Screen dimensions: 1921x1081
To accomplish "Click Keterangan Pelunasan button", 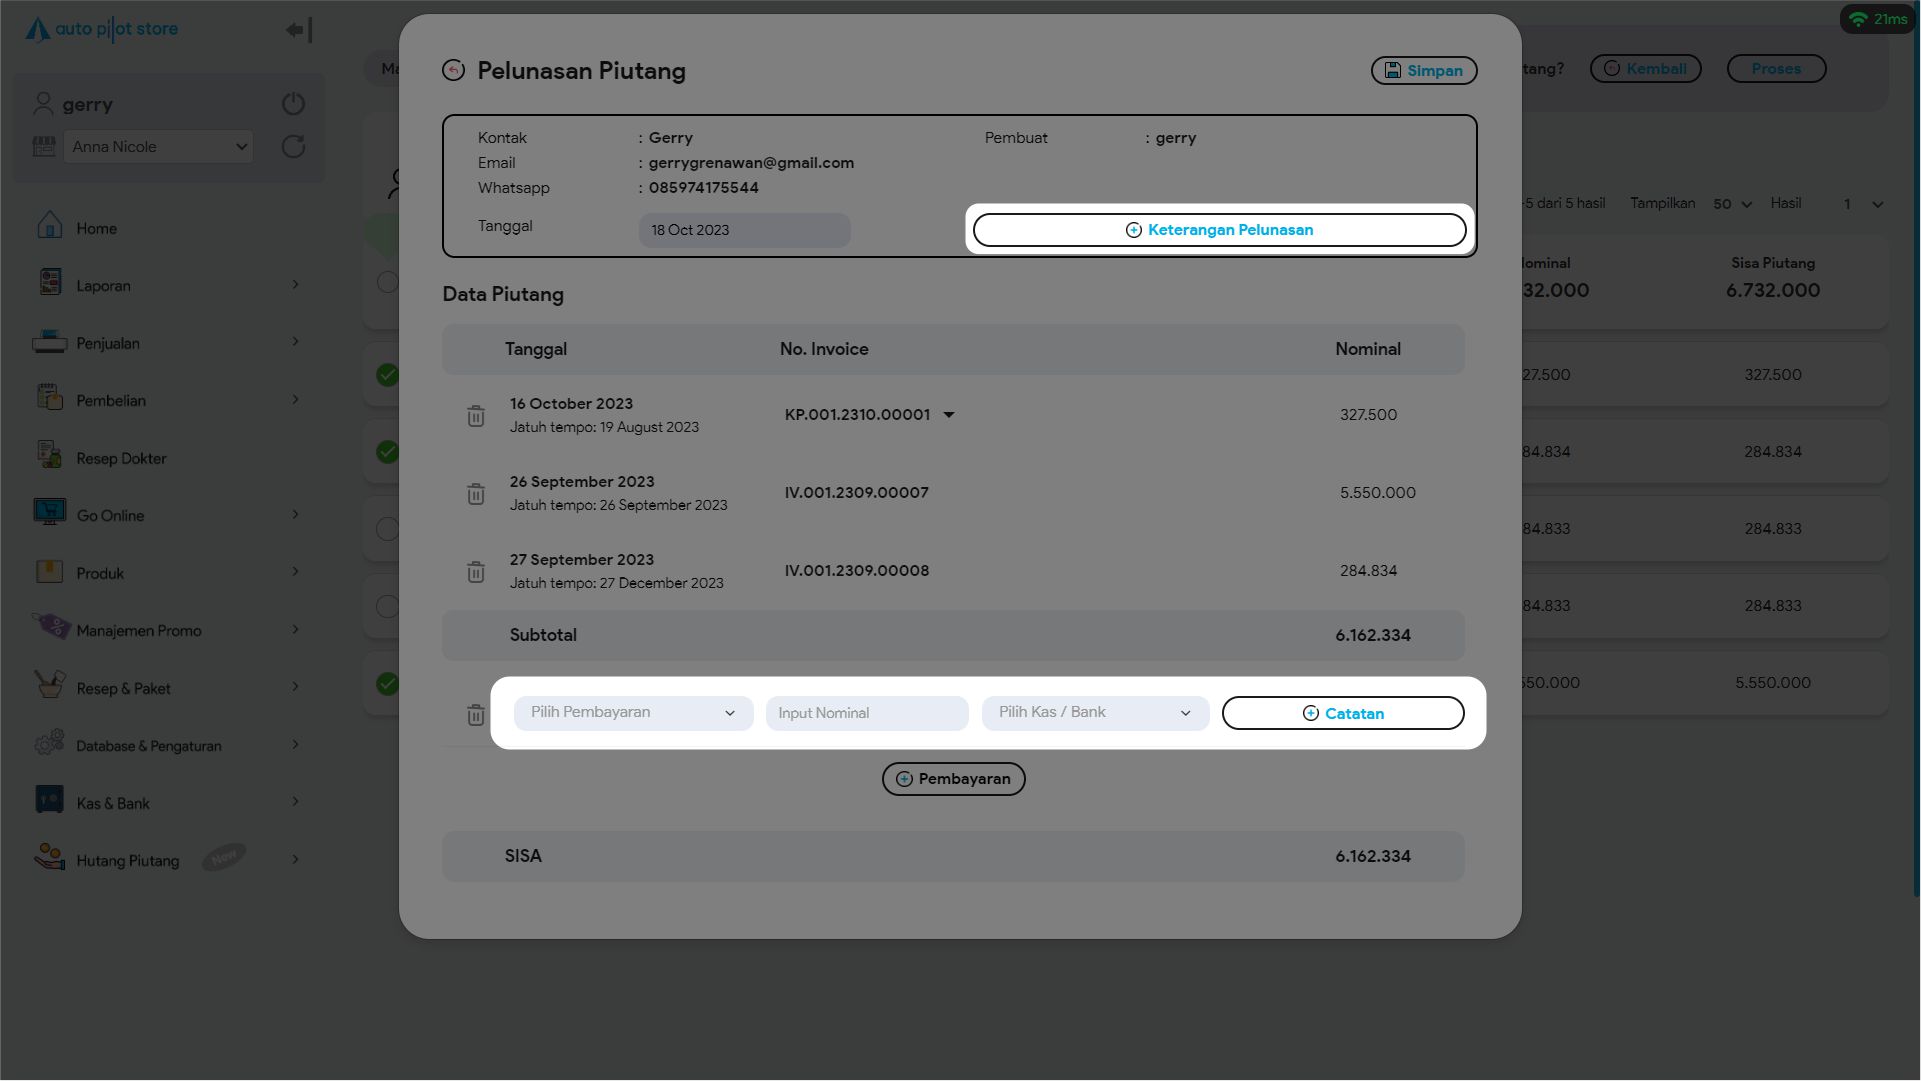I will pyautogui.click(x=1219, y=230).
